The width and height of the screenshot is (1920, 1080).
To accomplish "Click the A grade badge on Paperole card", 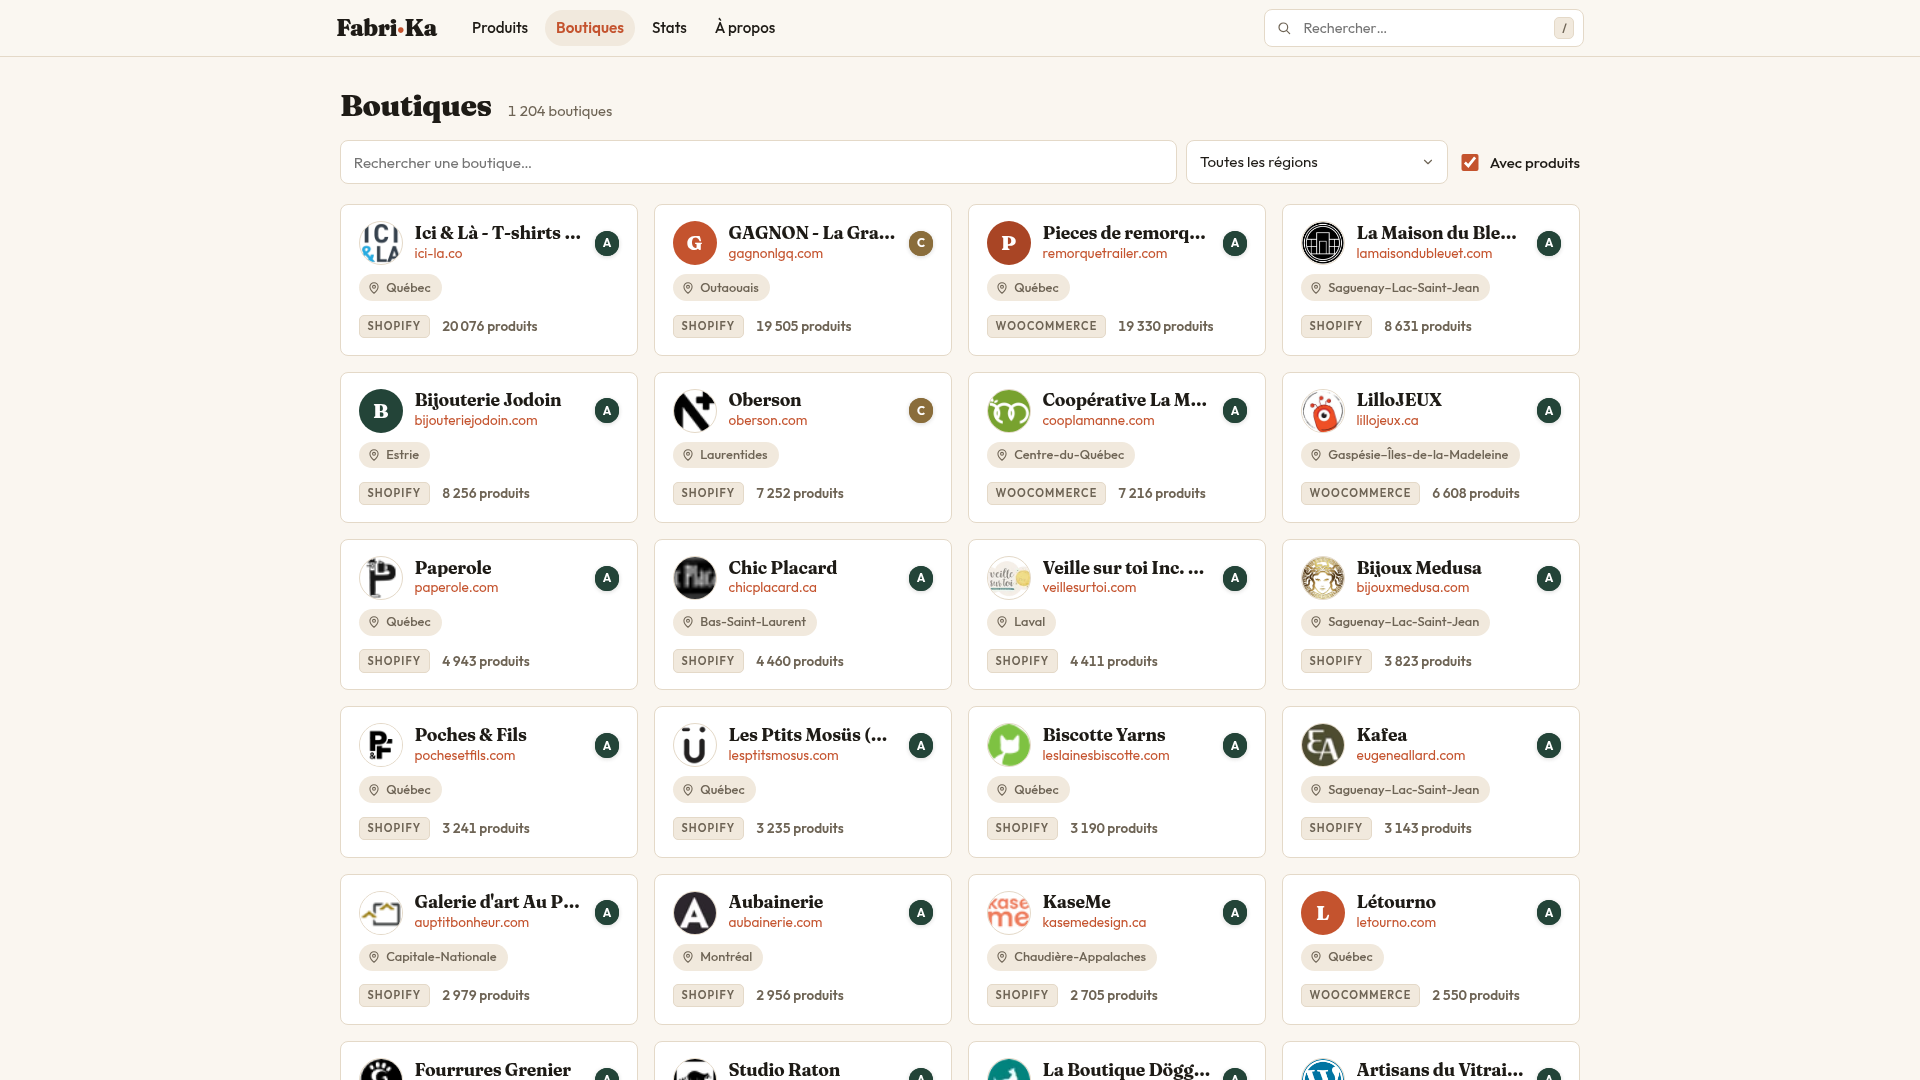I will tap(607, 578).
